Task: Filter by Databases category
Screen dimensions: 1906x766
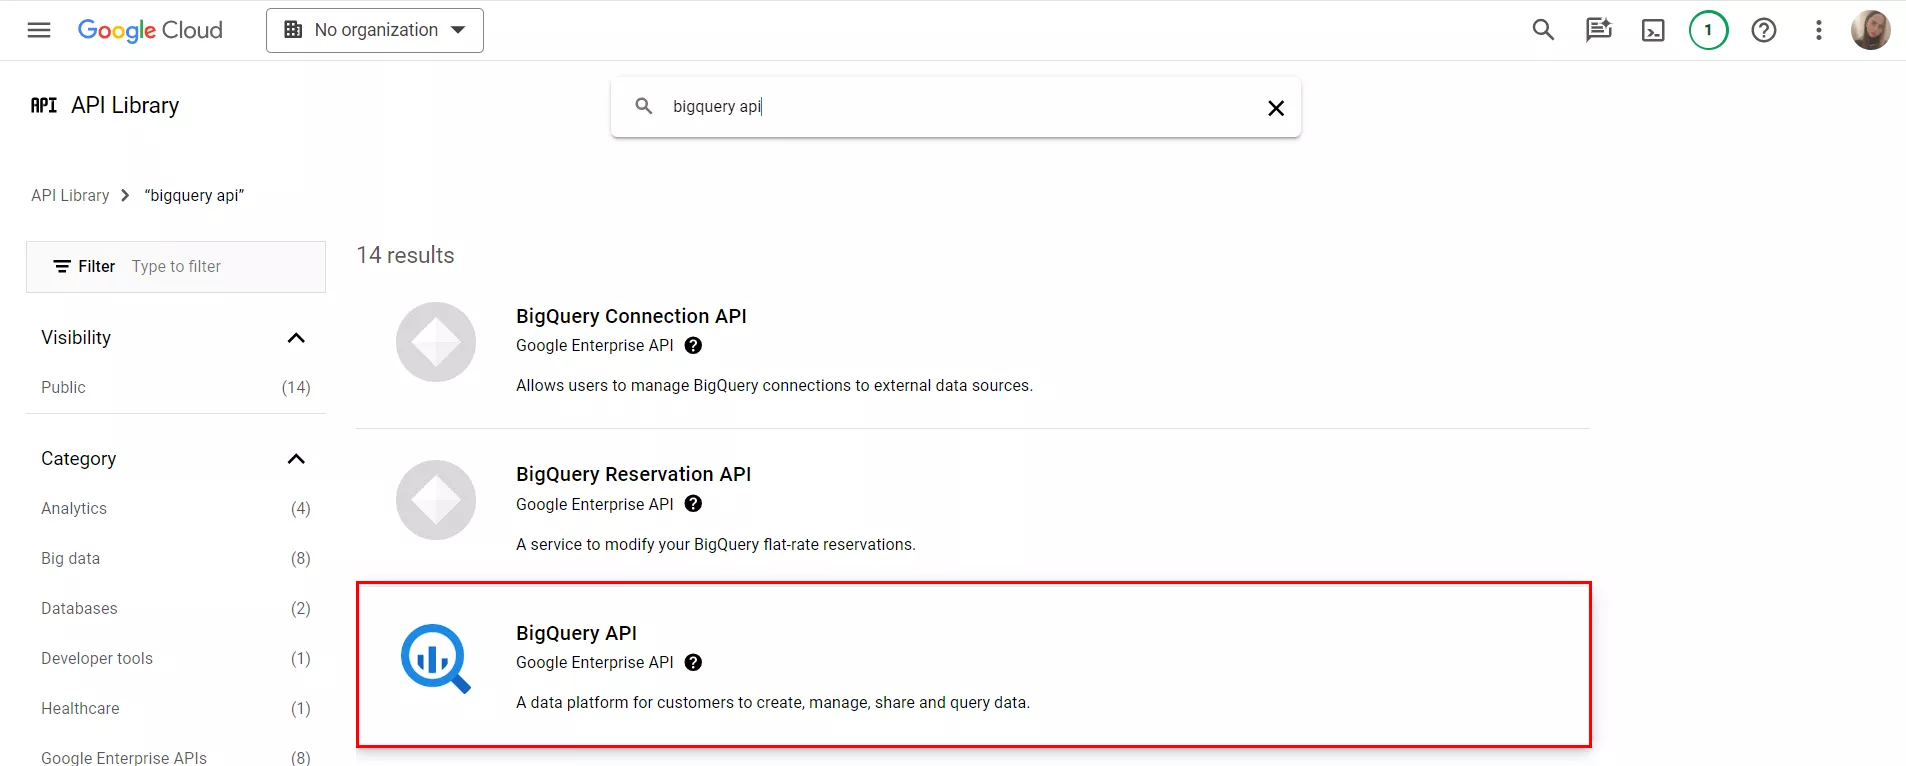Action: click(176, 608)
